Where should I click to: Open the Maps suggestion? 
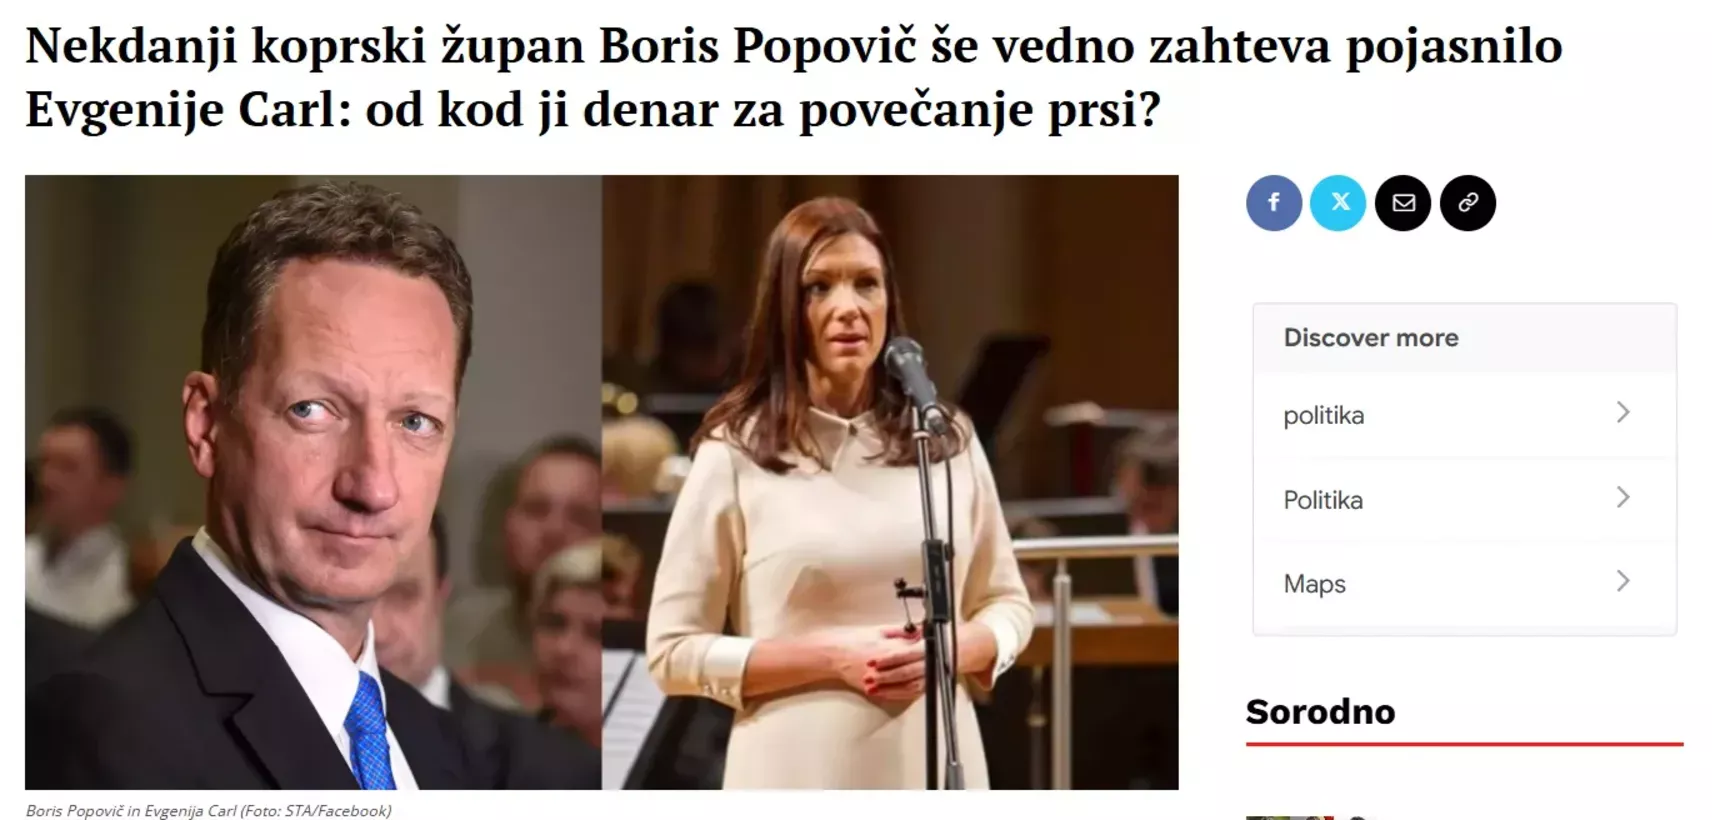coord(1464,584)
